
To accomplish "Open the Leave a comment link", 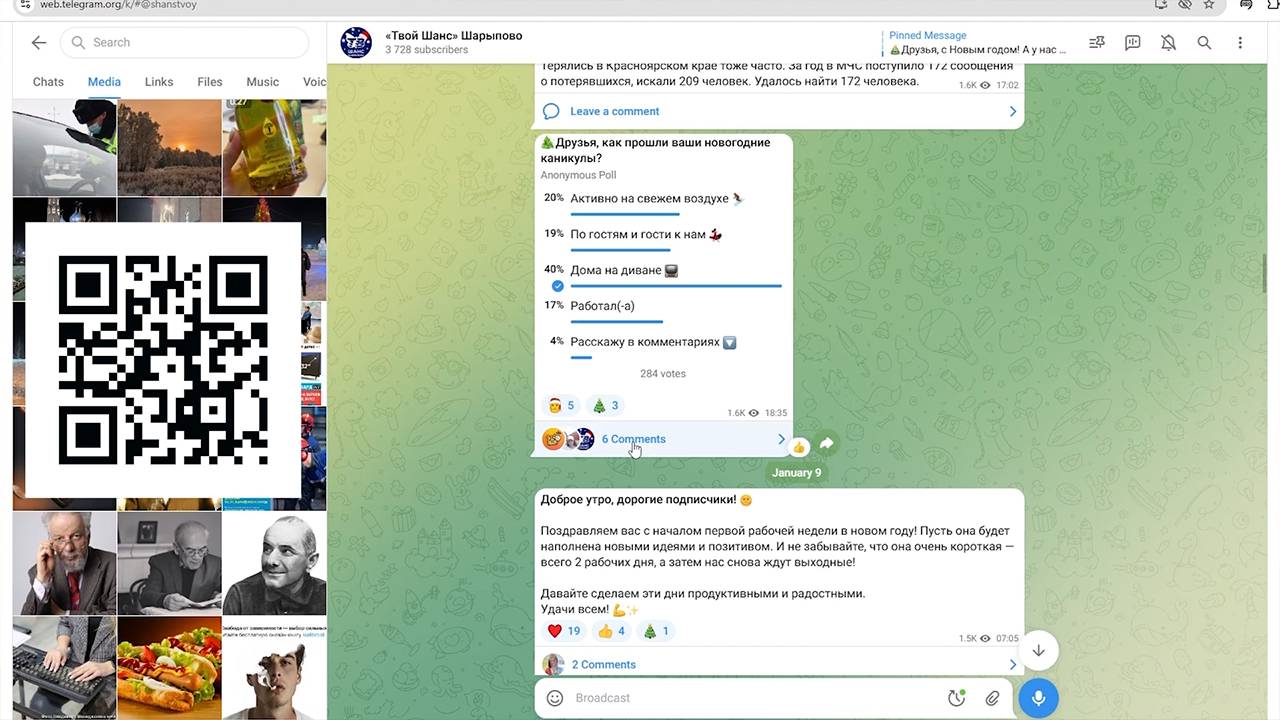I will [x=614, y=111].
